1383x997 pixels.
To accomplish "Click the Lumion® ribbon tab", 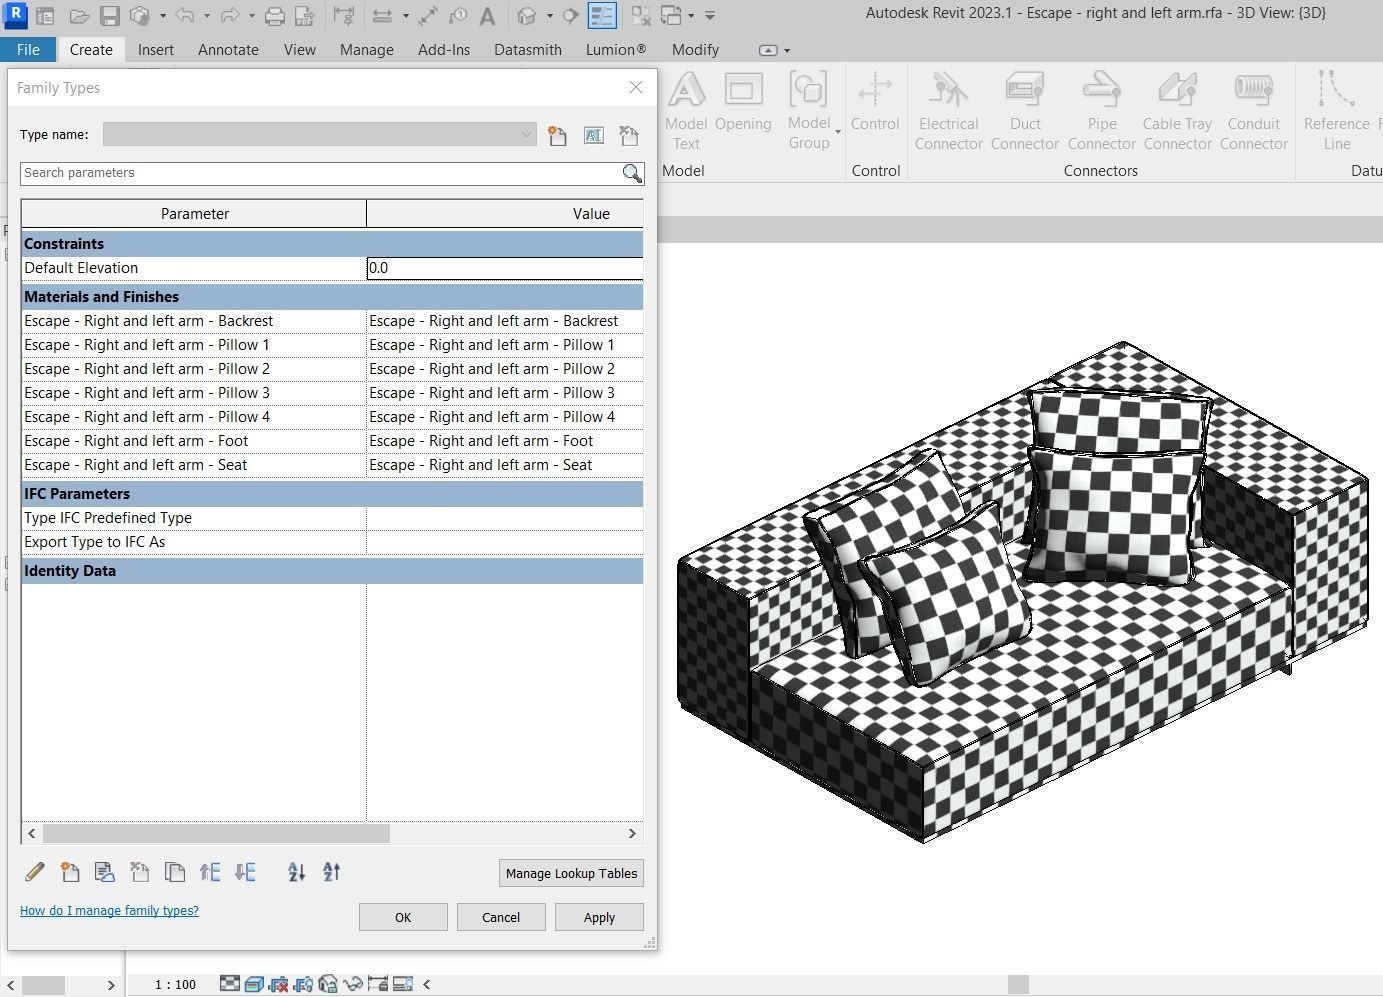I will [x=616, y=50].
